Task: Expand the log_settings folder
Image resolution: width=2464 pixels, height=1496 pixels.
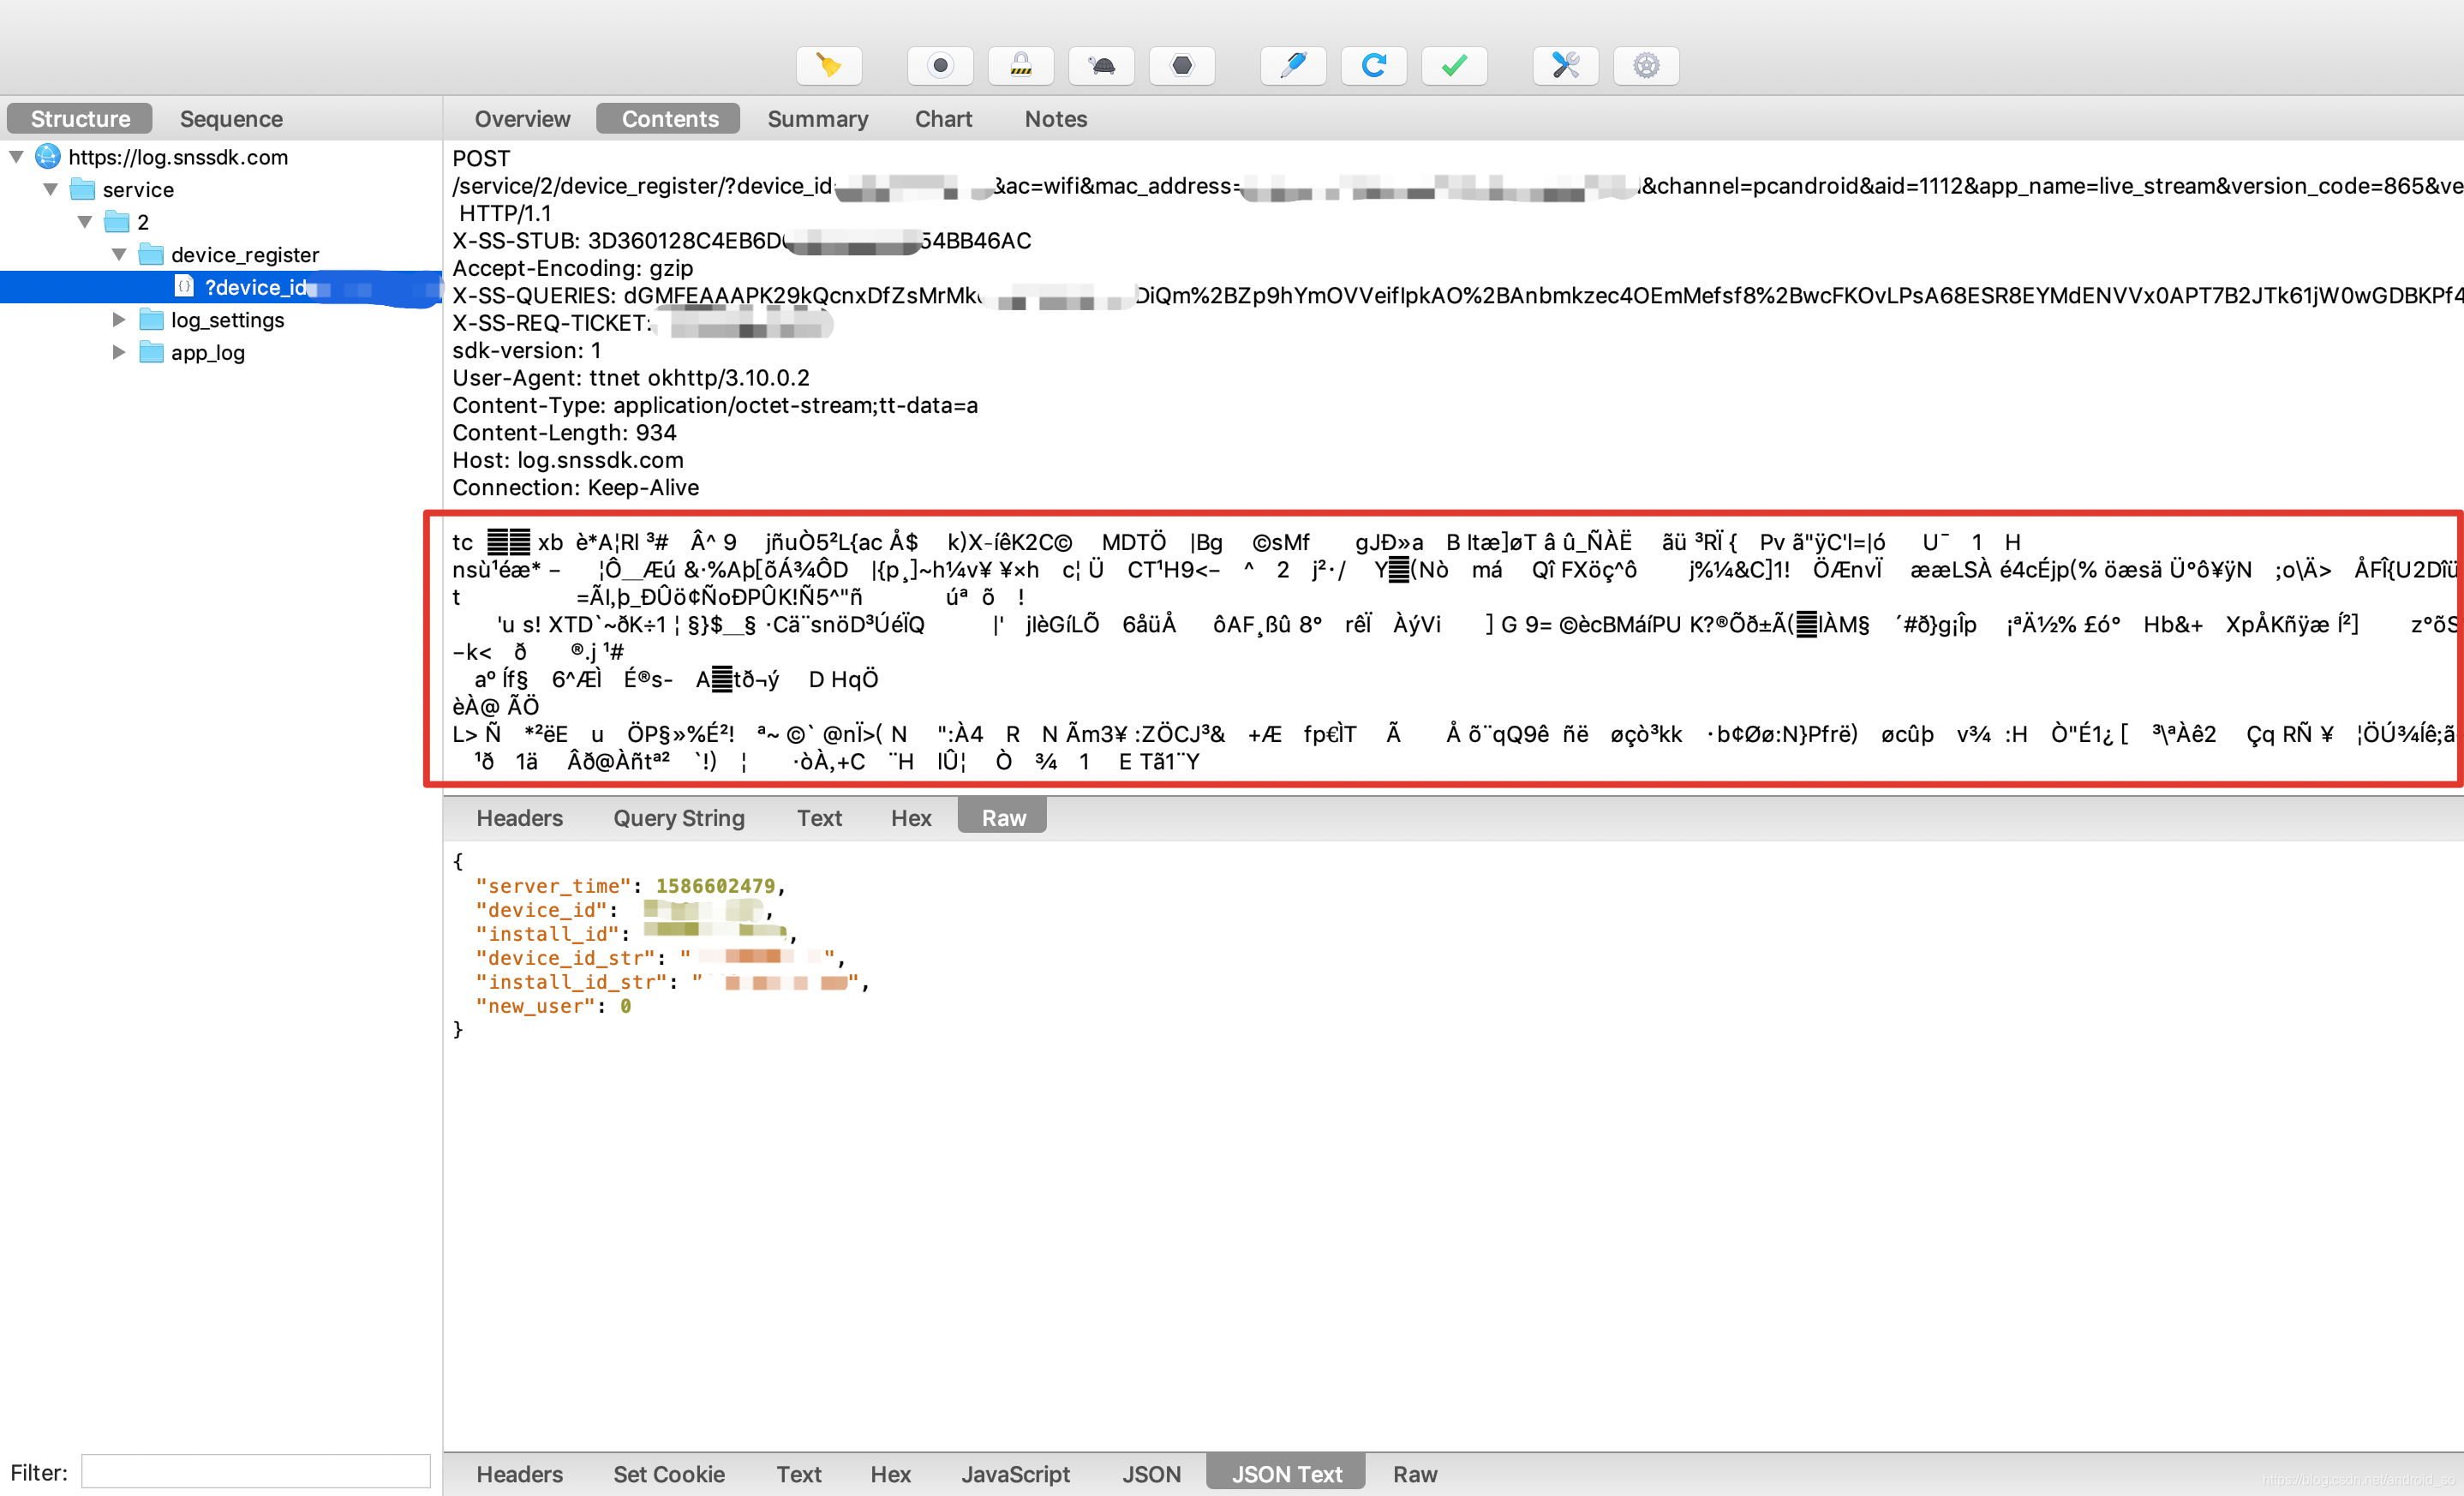Action: point(119,320)
